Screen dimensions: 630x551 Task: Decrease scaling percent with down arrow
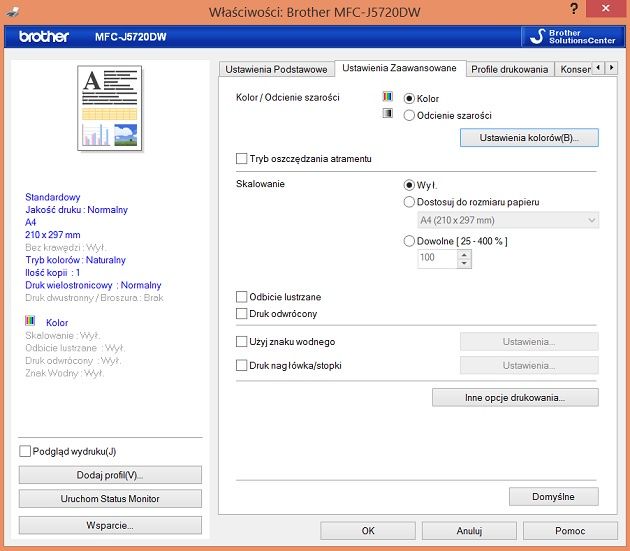[464, 264]
